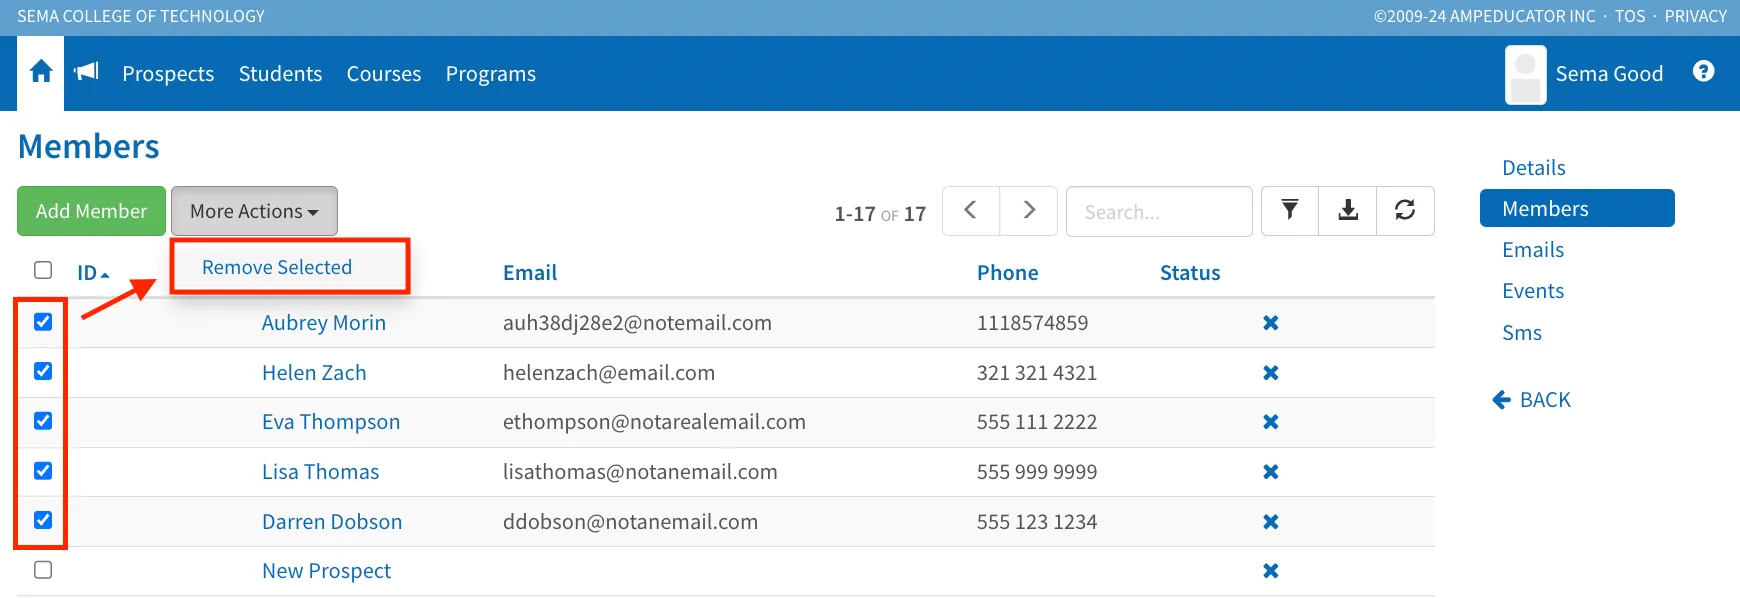1740x598 pixels.
Task: Go to the home page icon
Action: pyautogui.click(x=41, y=72)
